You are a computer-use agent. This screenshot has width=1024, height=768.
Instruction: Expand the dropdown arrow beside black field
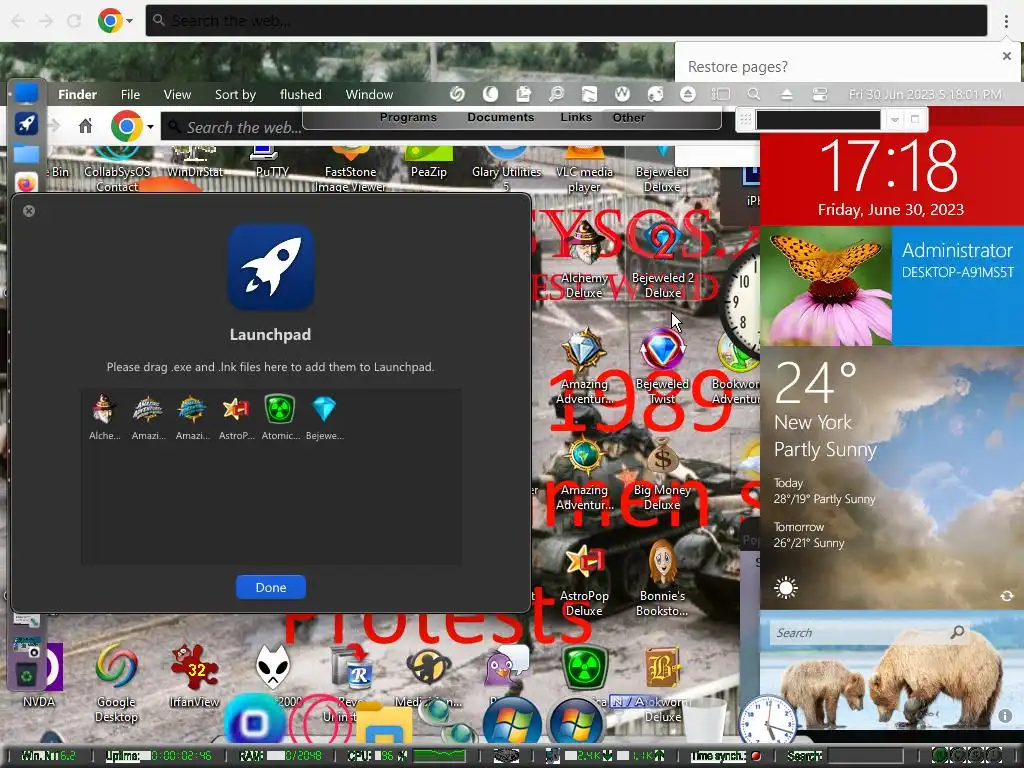click(895, 120)
